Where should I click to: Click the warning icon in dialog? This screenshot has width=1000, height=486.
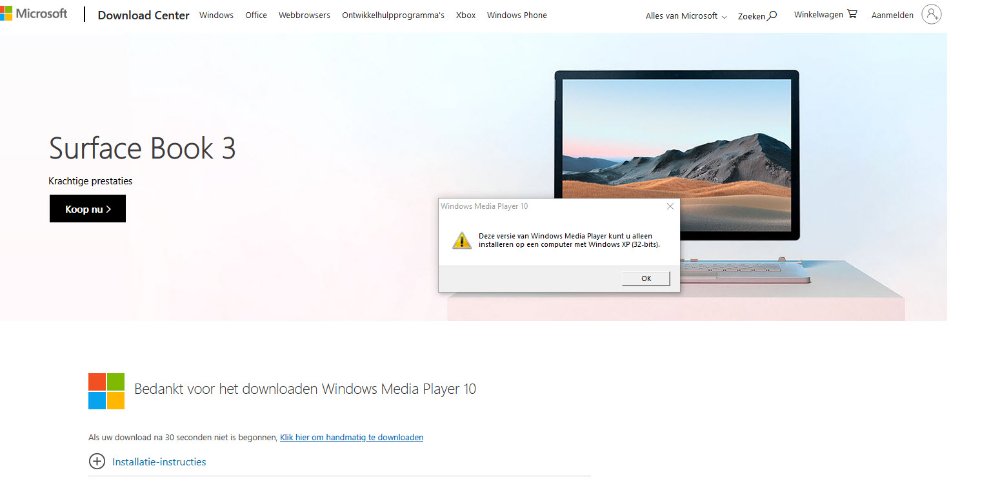click(460, 240)
